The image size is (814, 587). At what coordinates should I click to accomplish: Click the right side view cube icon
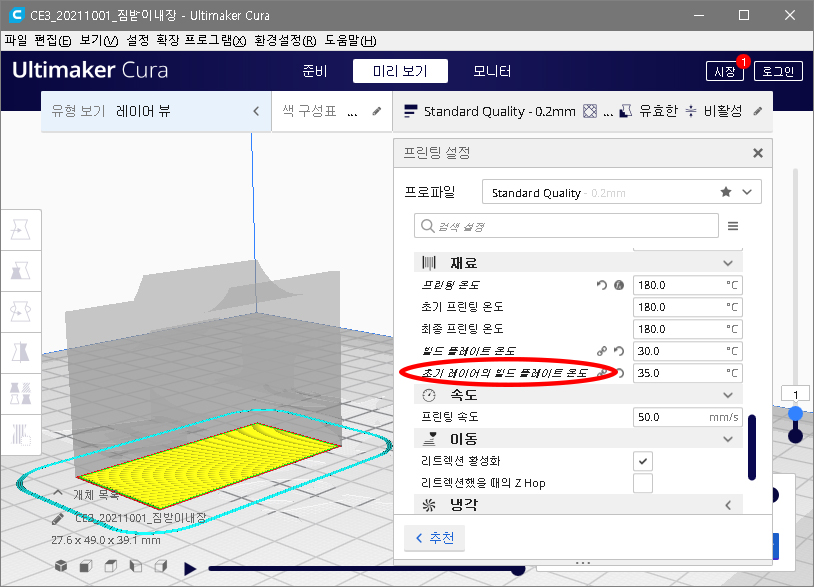pos(161,566)
